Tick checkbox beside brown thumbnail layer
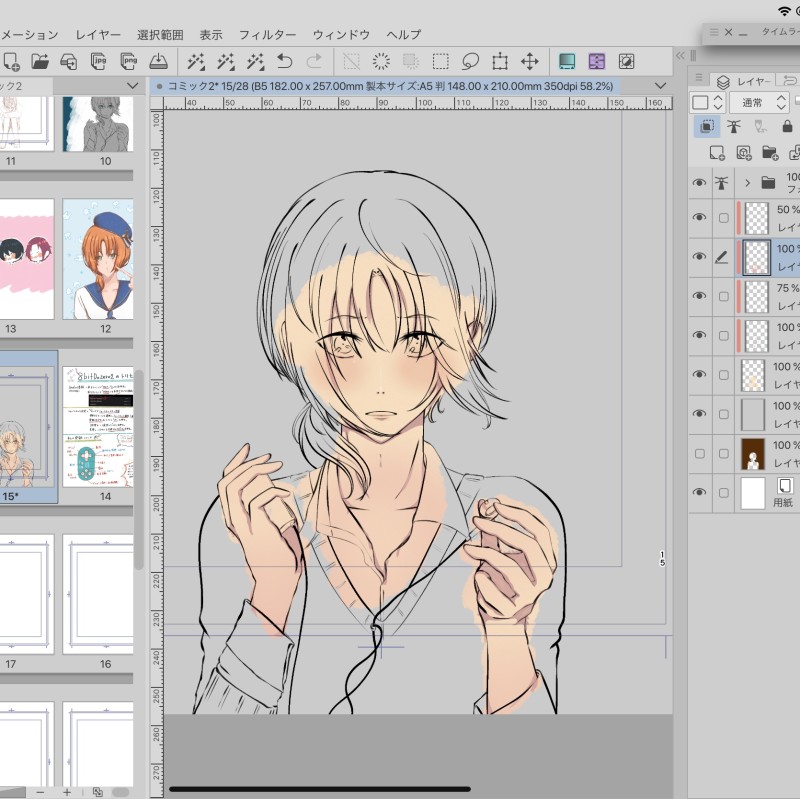 tap(723, 454)
